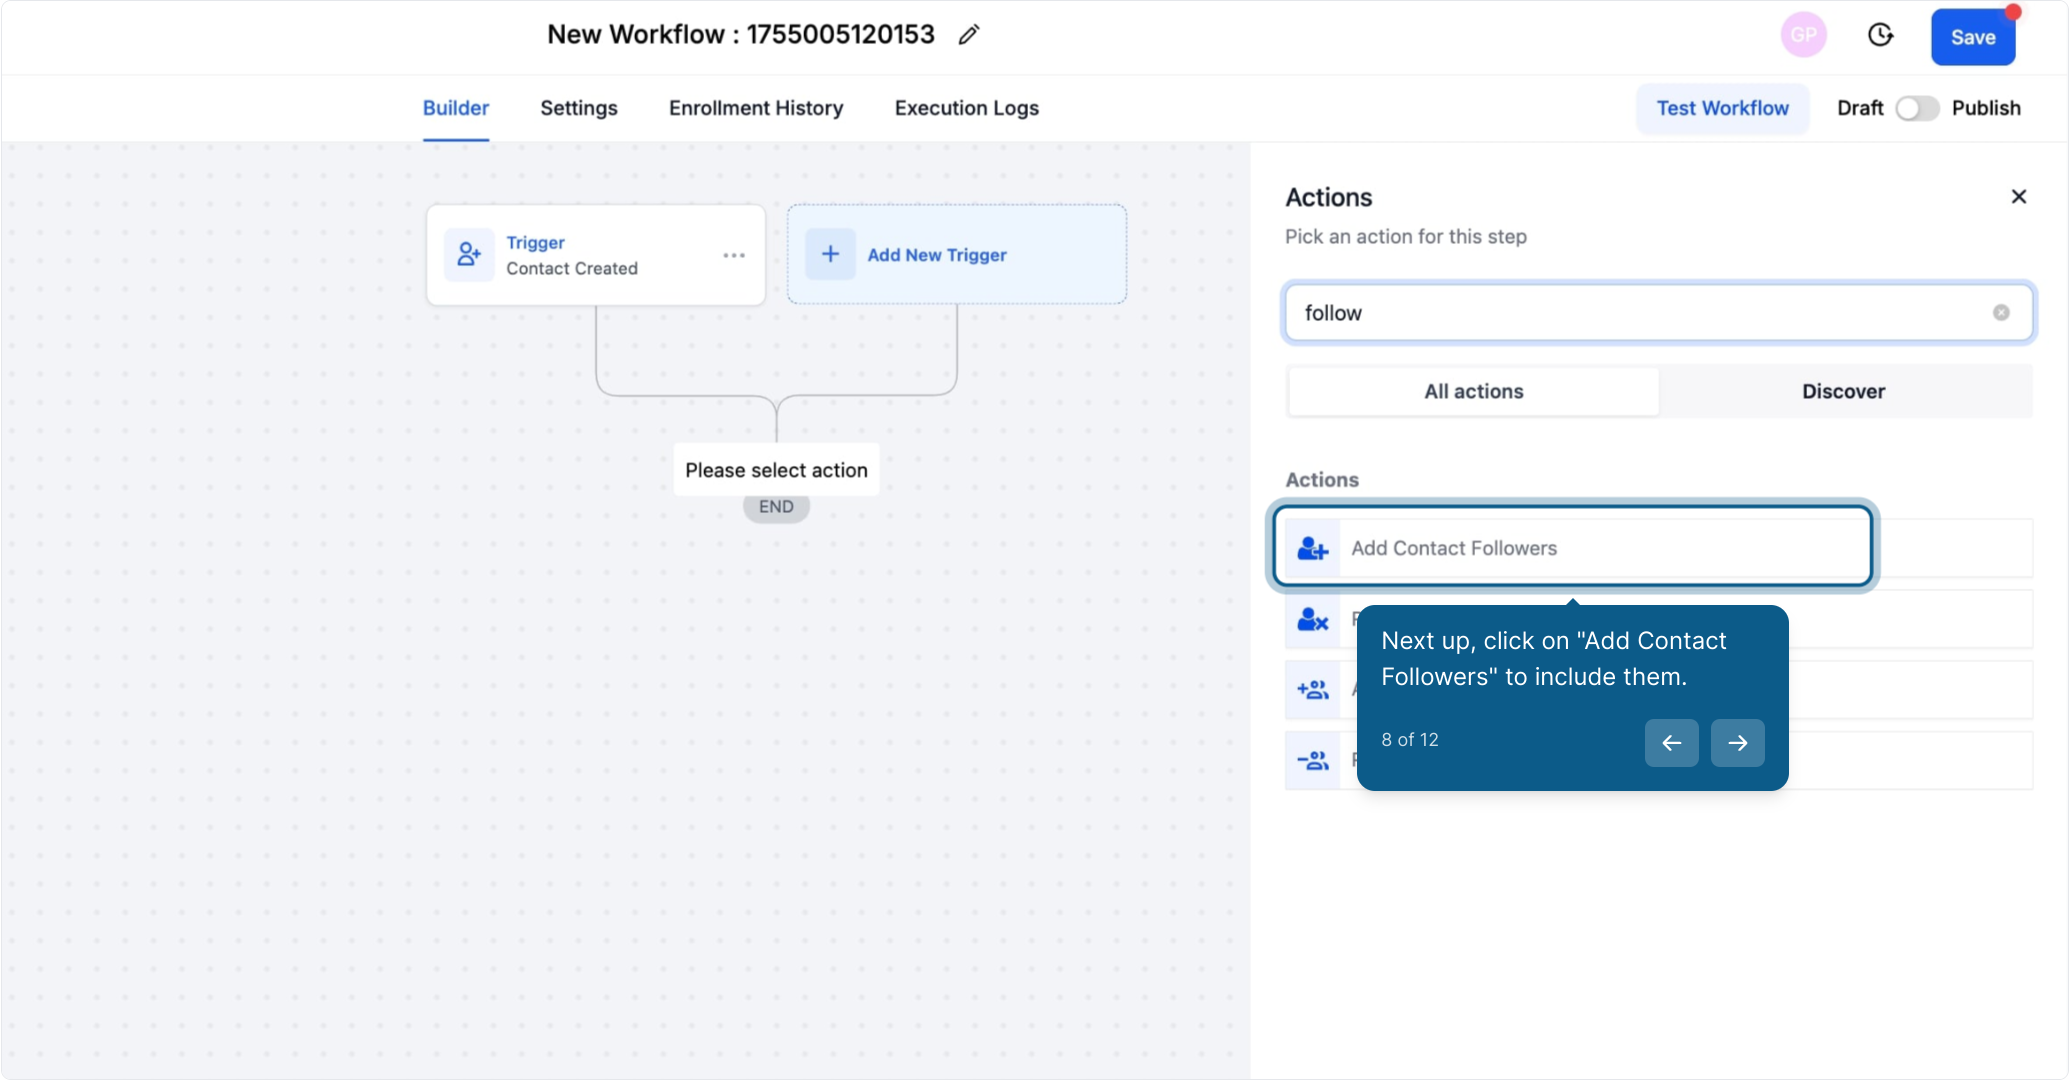Image resolution: width=2070 pixels, height=1080 pixels.
Task: Click the remove contact follower person-x icon
Action: click(1312, 619)
